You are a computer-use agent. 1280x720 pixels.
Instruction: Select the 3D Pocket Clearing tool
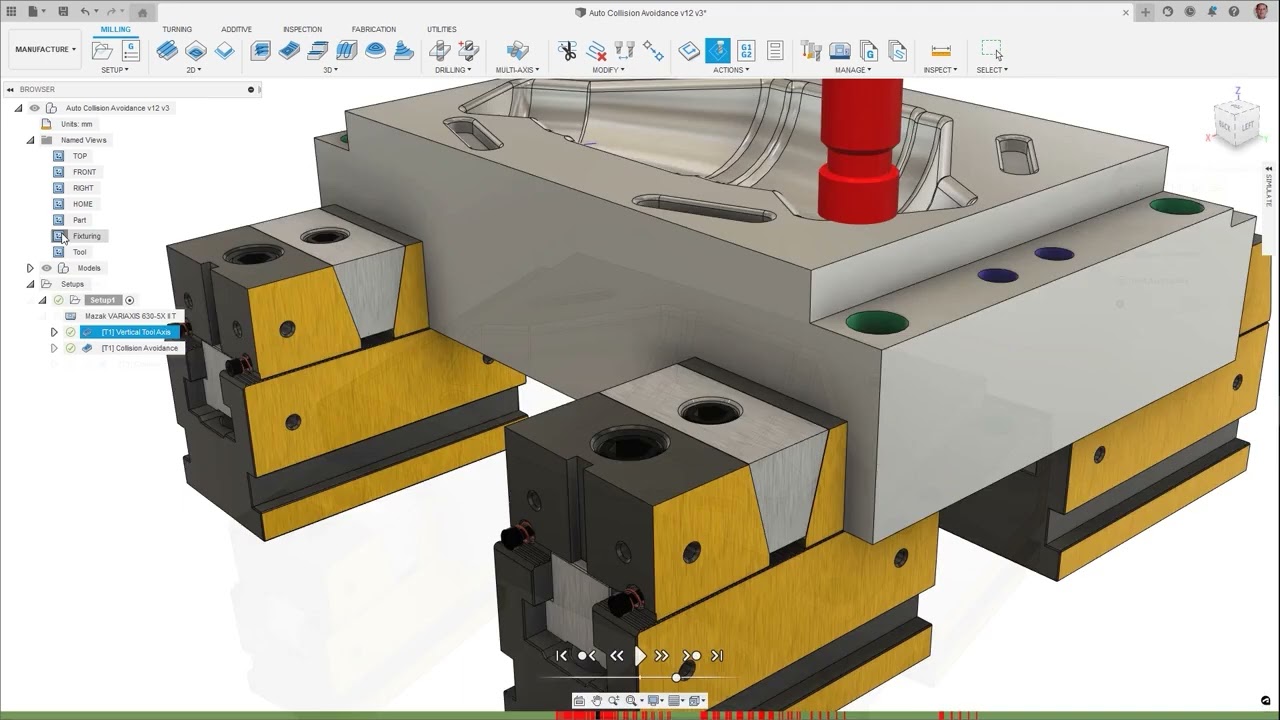289,50
